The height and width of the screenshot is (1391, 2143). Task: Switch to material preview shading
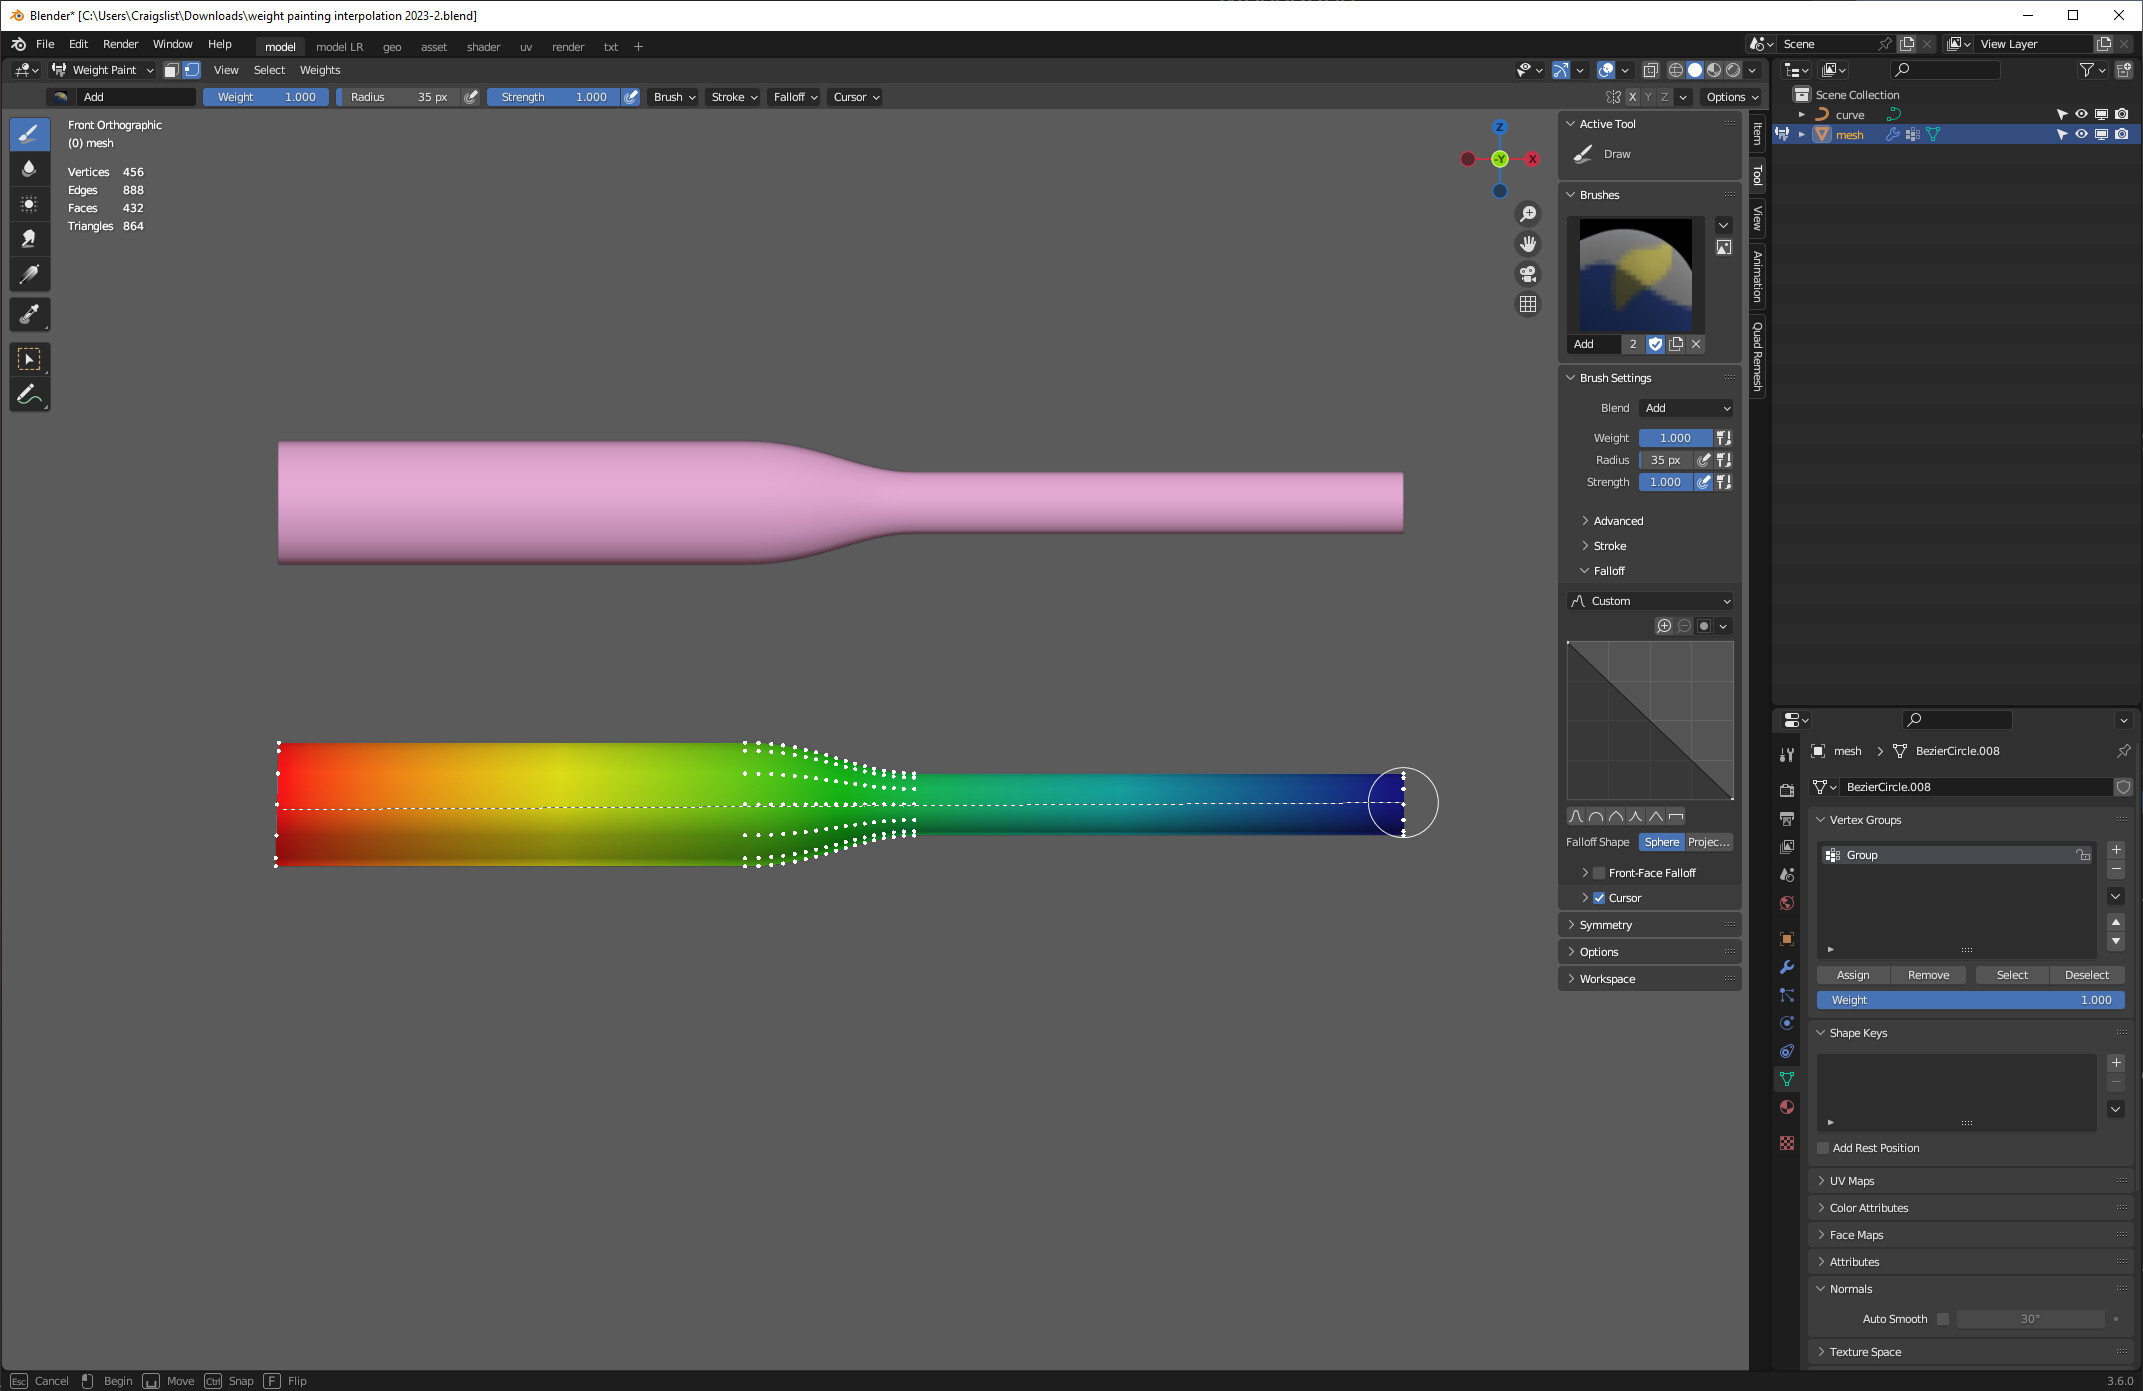[1714, 70]
